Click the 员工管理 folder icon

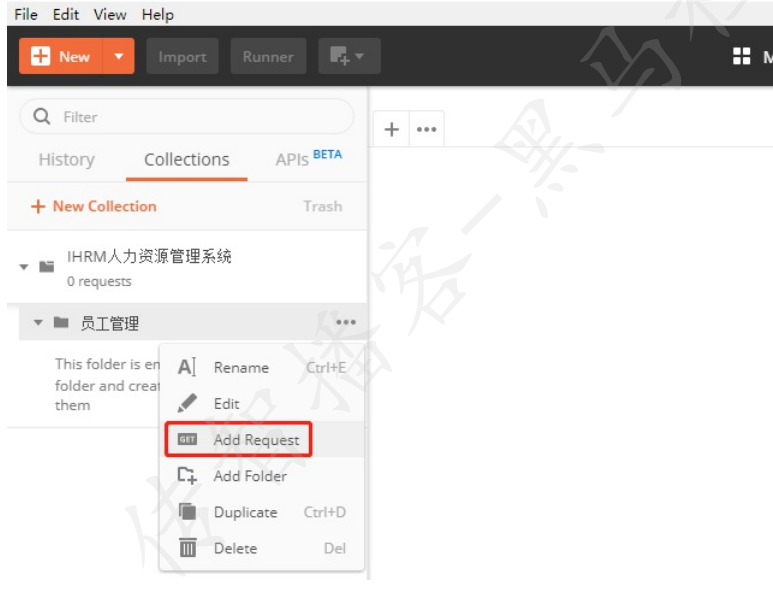click(61, 322)
